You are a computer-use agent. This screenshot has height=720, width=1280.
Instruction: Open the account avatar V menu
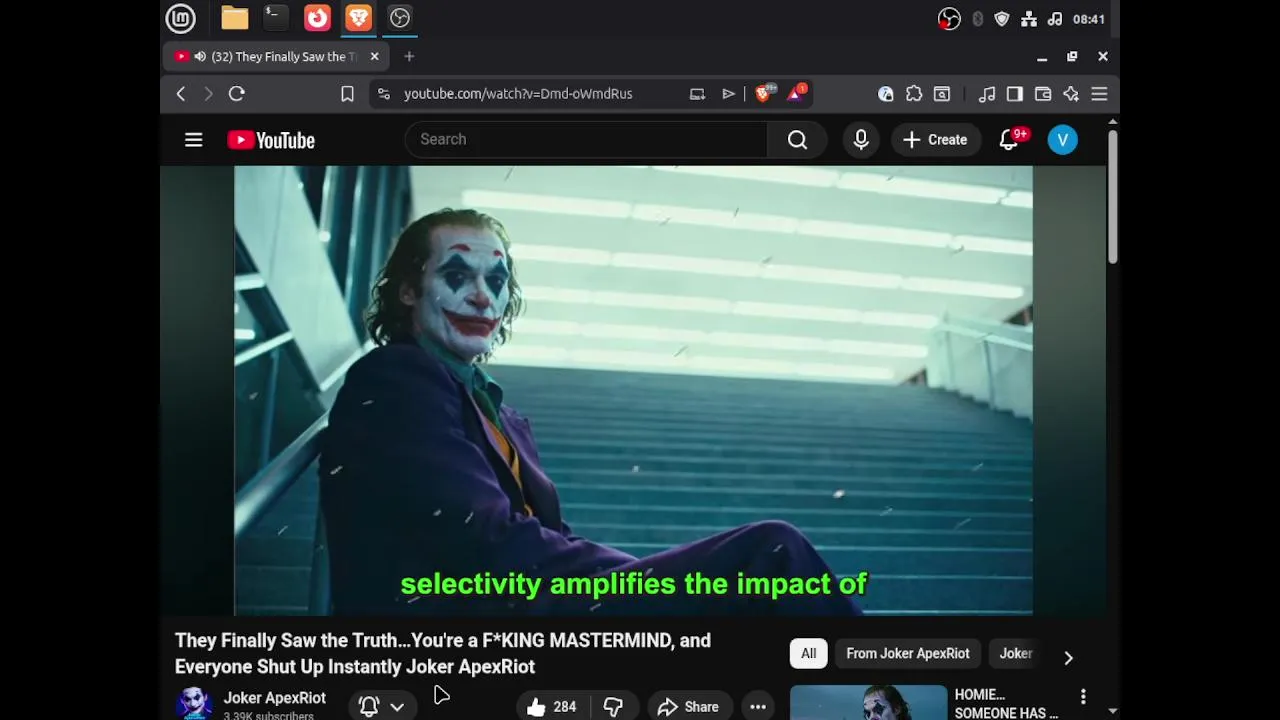tap(1063, 140)
